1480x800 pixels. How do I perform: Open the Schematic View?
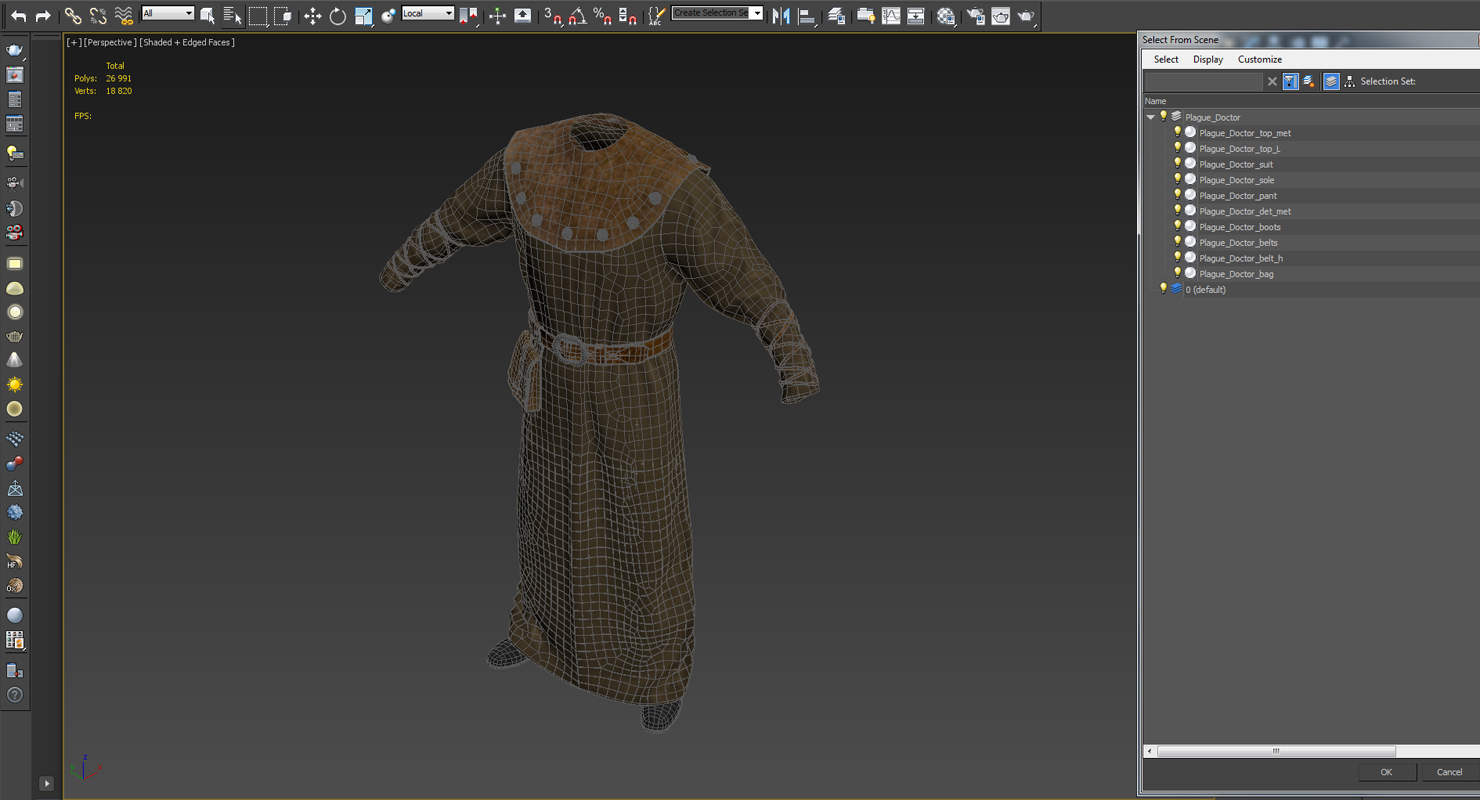pyautogui.click(x=916, y=16)
